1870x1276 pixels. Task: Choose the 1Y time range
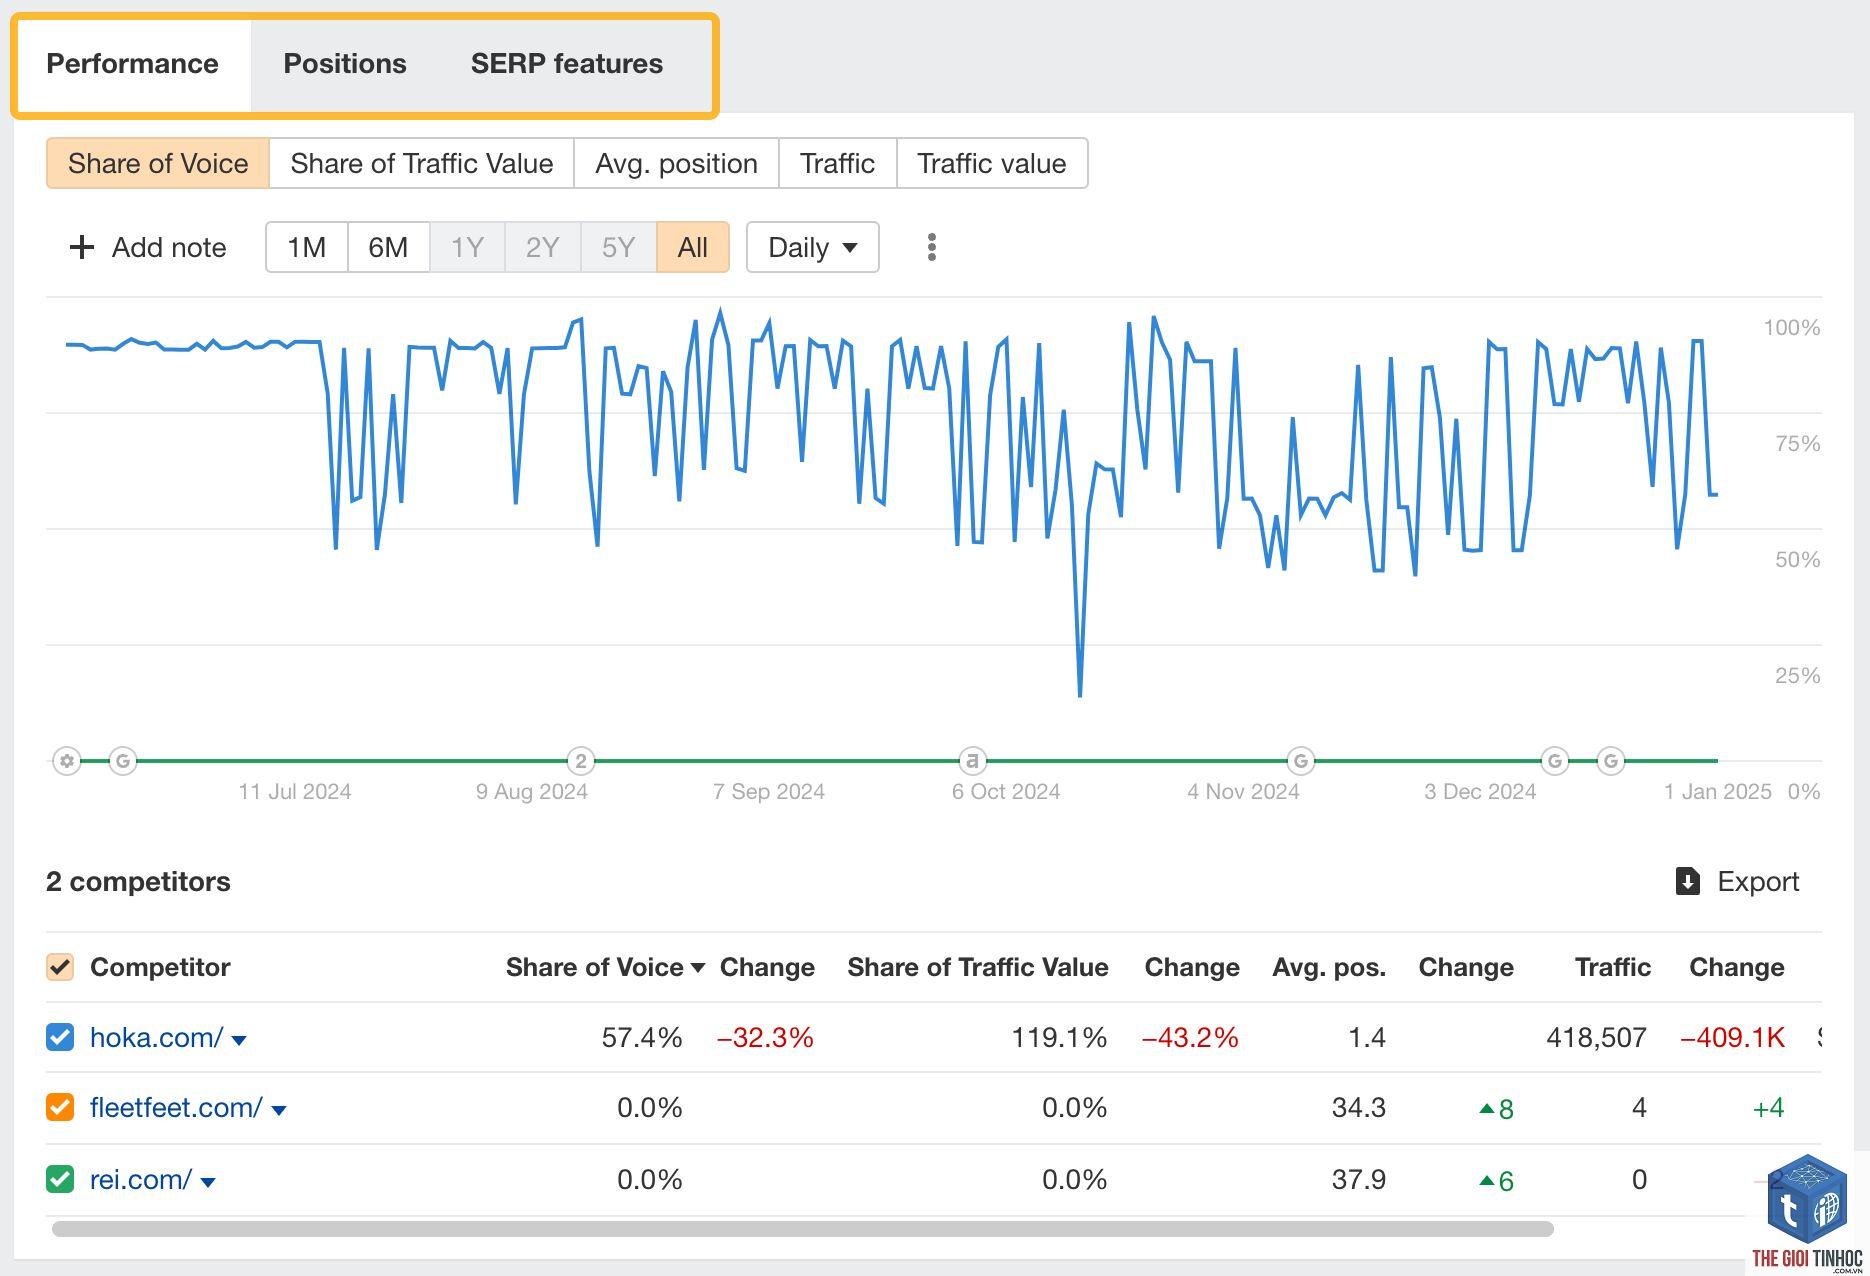click(467, 247)
